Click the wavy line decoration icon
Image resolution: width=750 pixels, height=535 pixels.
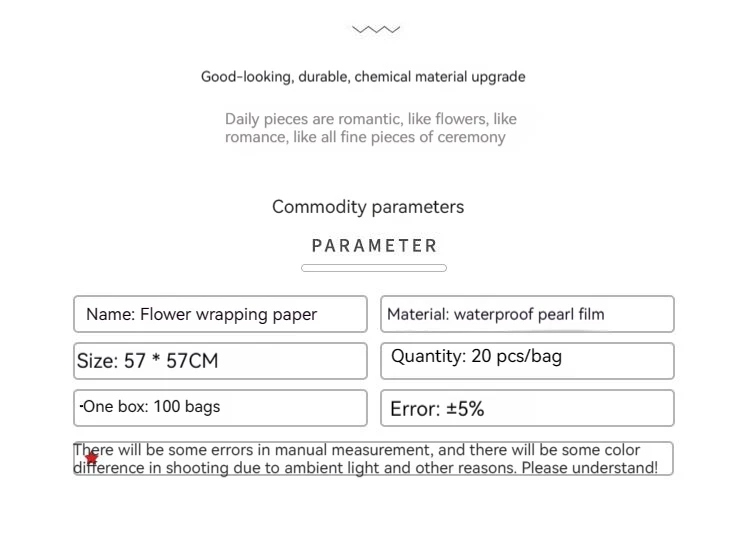[375, 30]
